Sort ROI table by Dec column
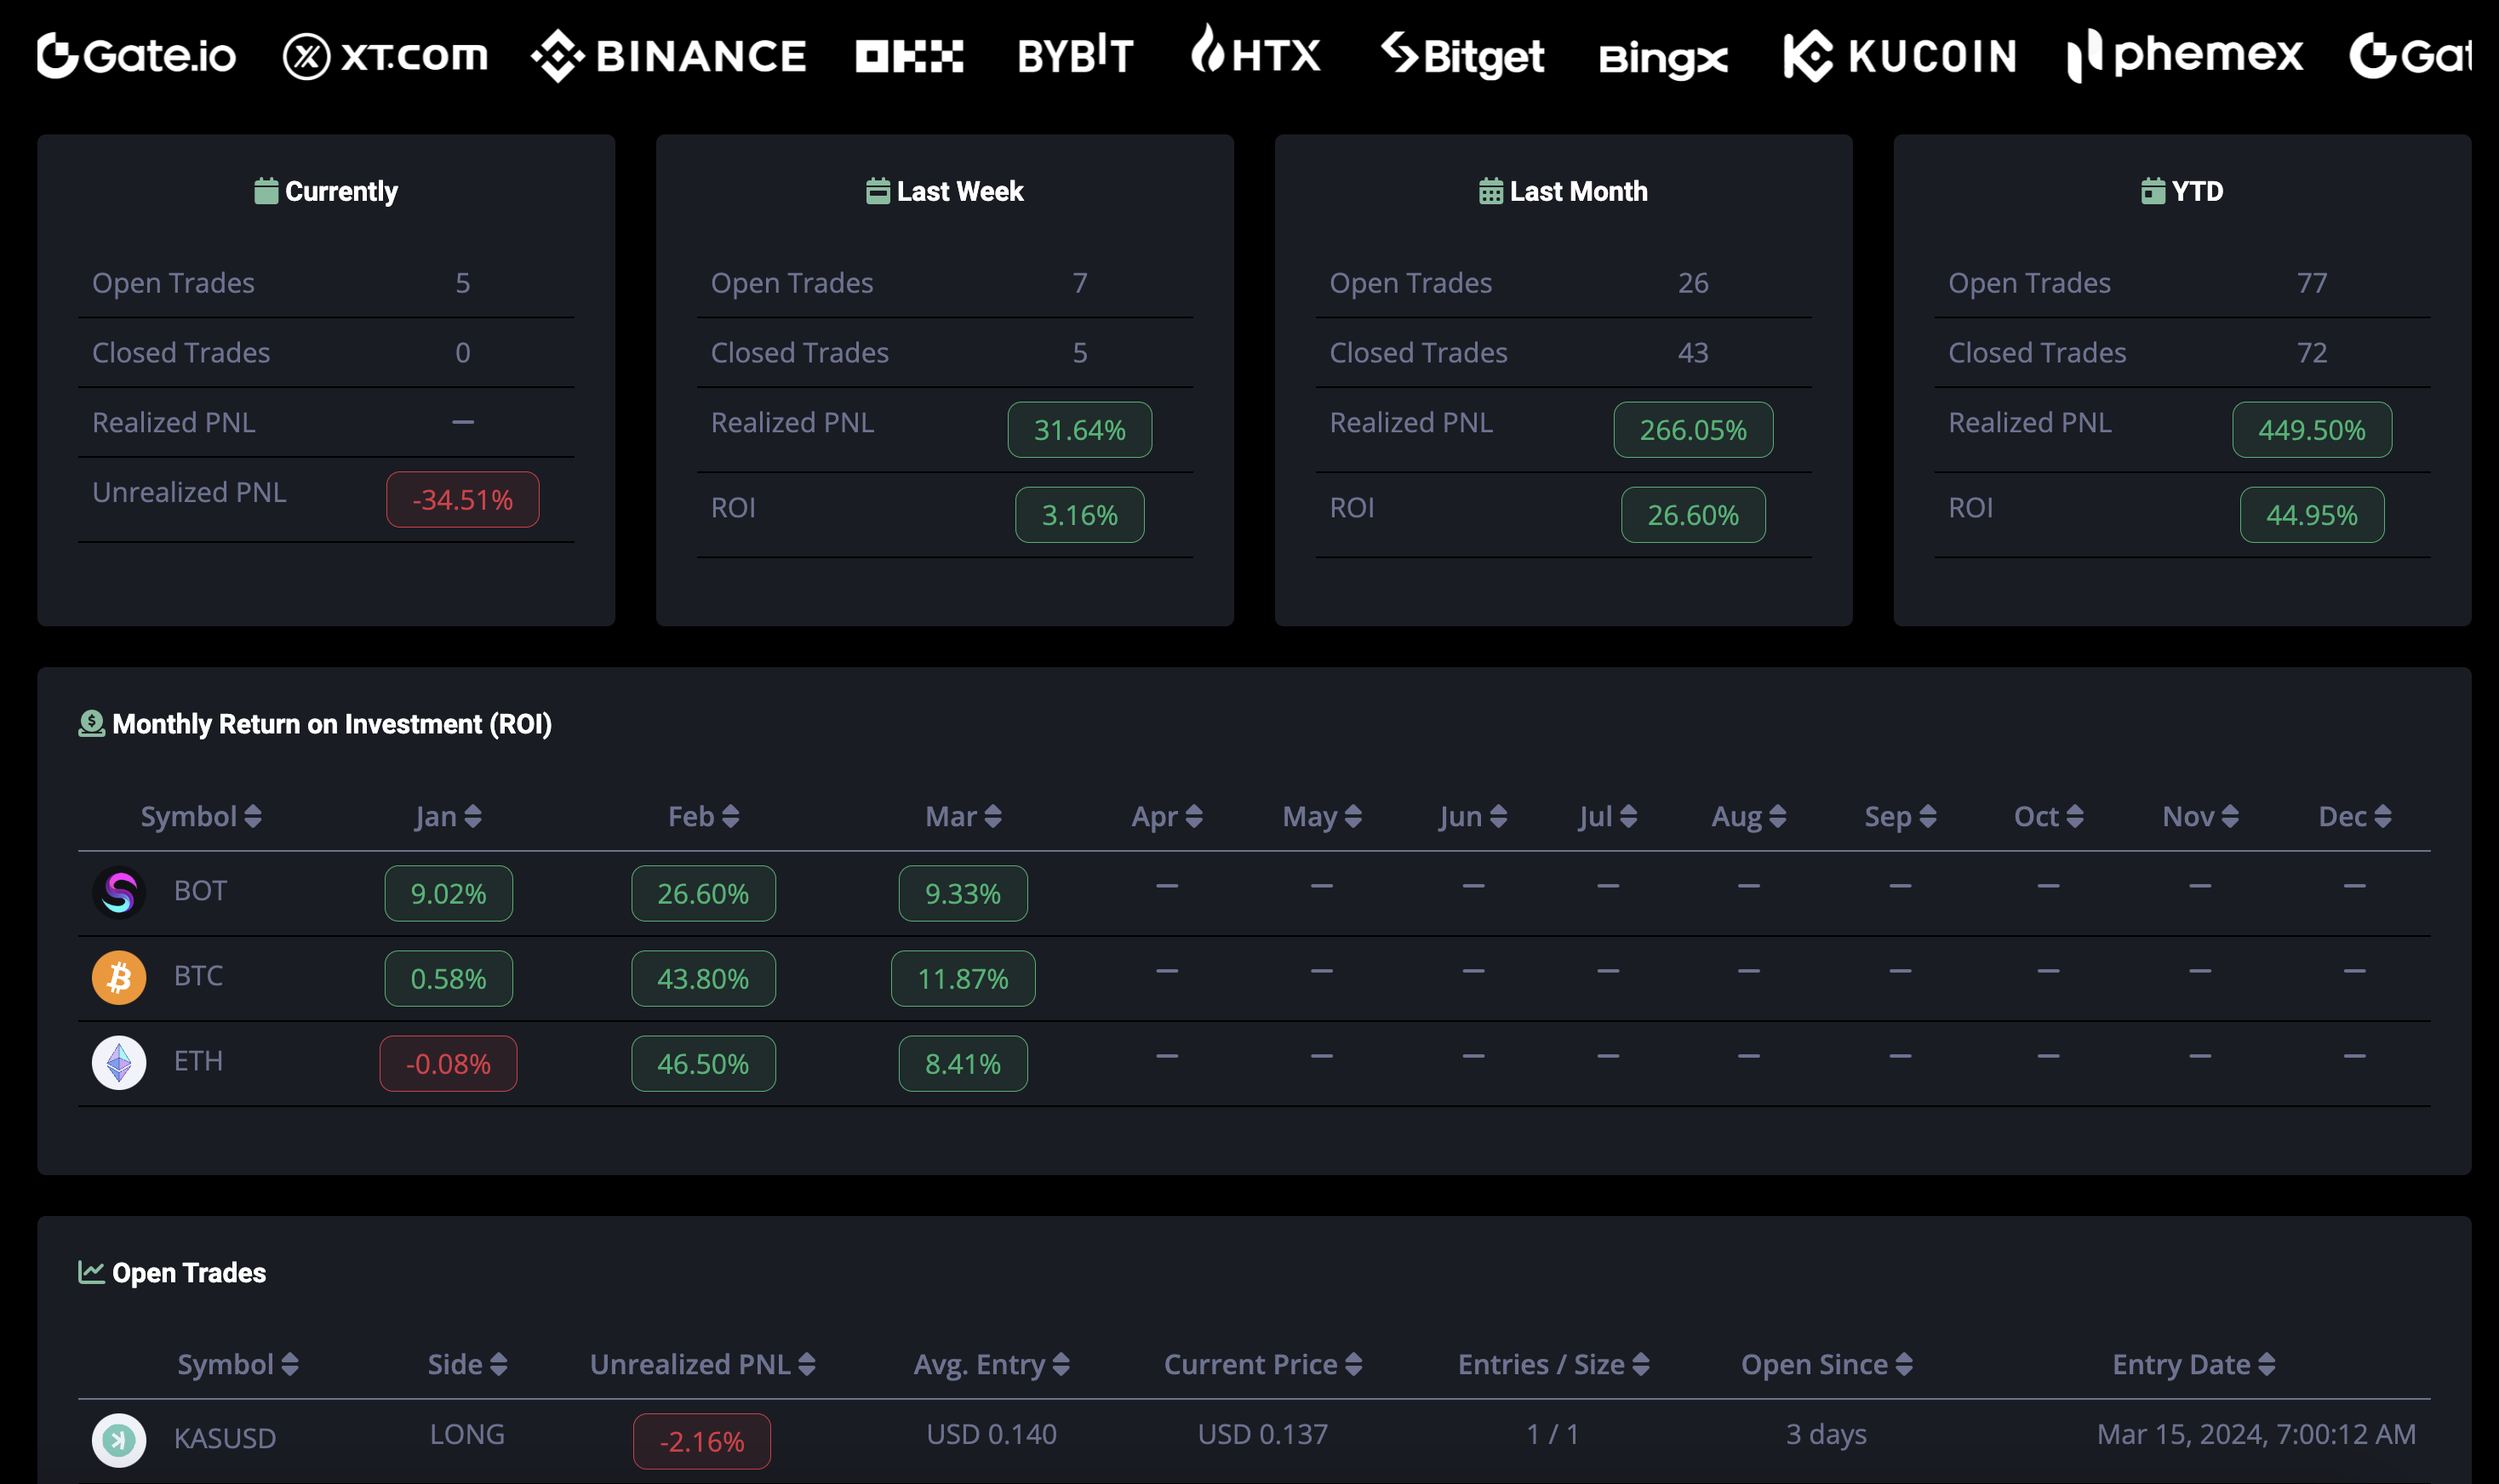 [x=2355, y=816]
